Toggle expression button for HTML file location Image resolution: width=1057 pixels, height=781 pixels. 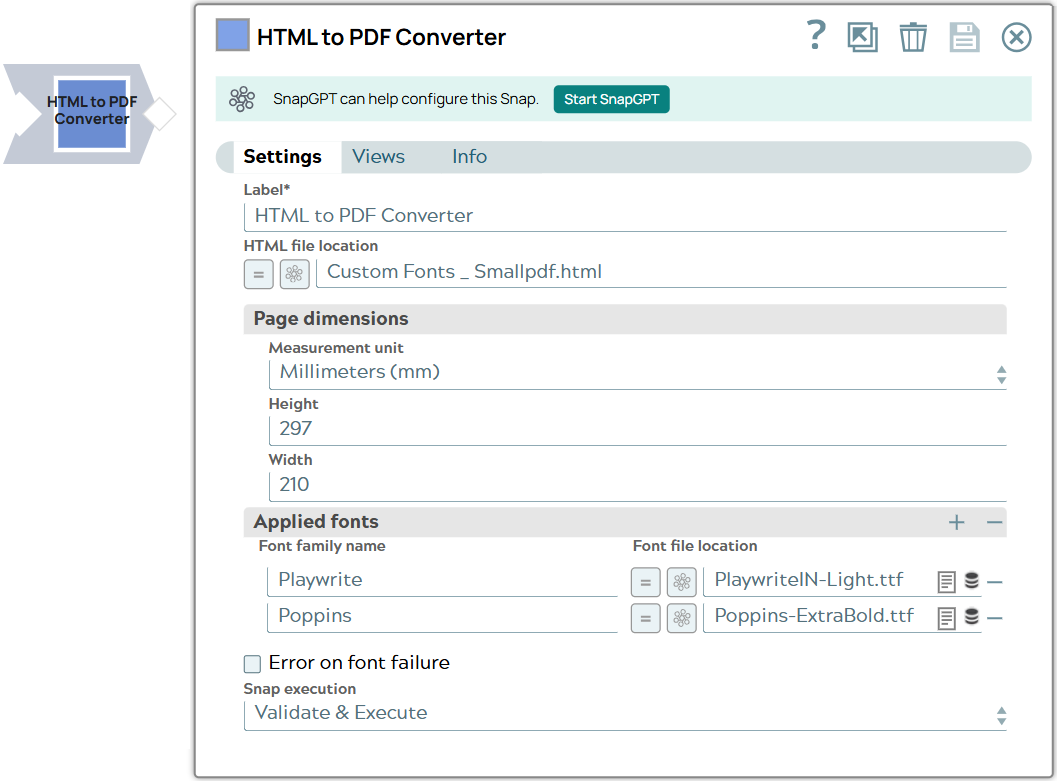pos(258,273)
